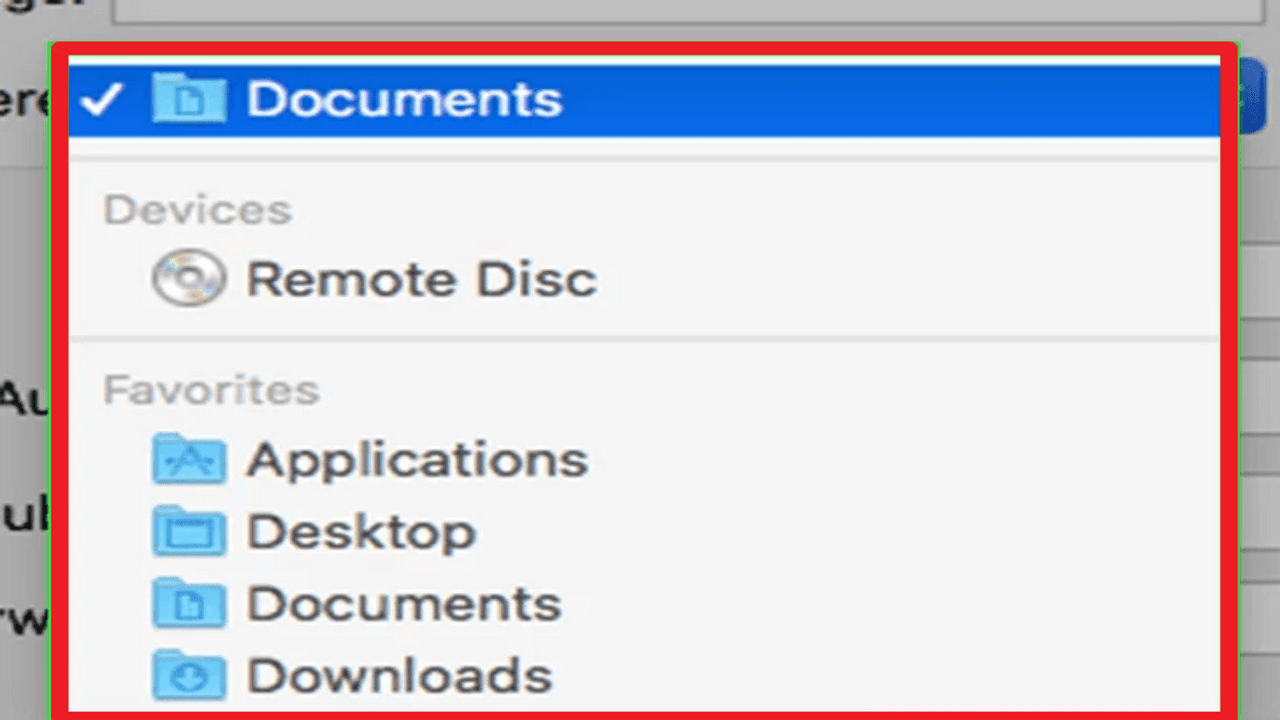This screenshot has height=720, width=1280.
Task: Click the Downloads folder icon
Action: tap(189, 675)
